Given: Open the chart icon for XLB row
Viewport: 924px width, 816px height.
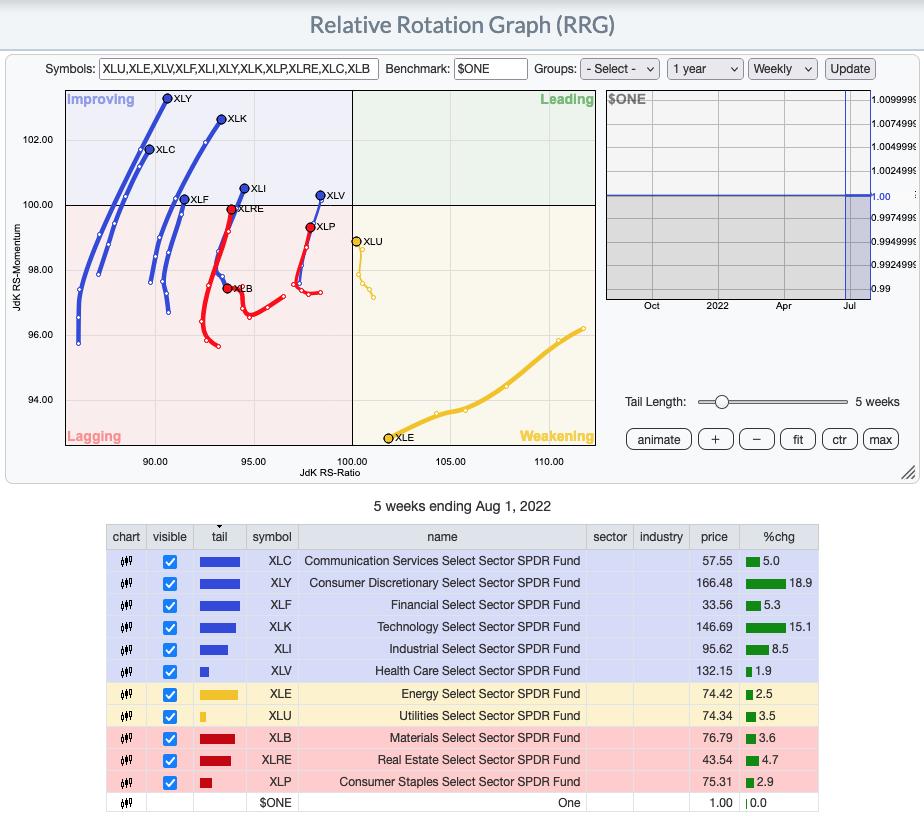Looking at the screenshot, I should point(126,738).
